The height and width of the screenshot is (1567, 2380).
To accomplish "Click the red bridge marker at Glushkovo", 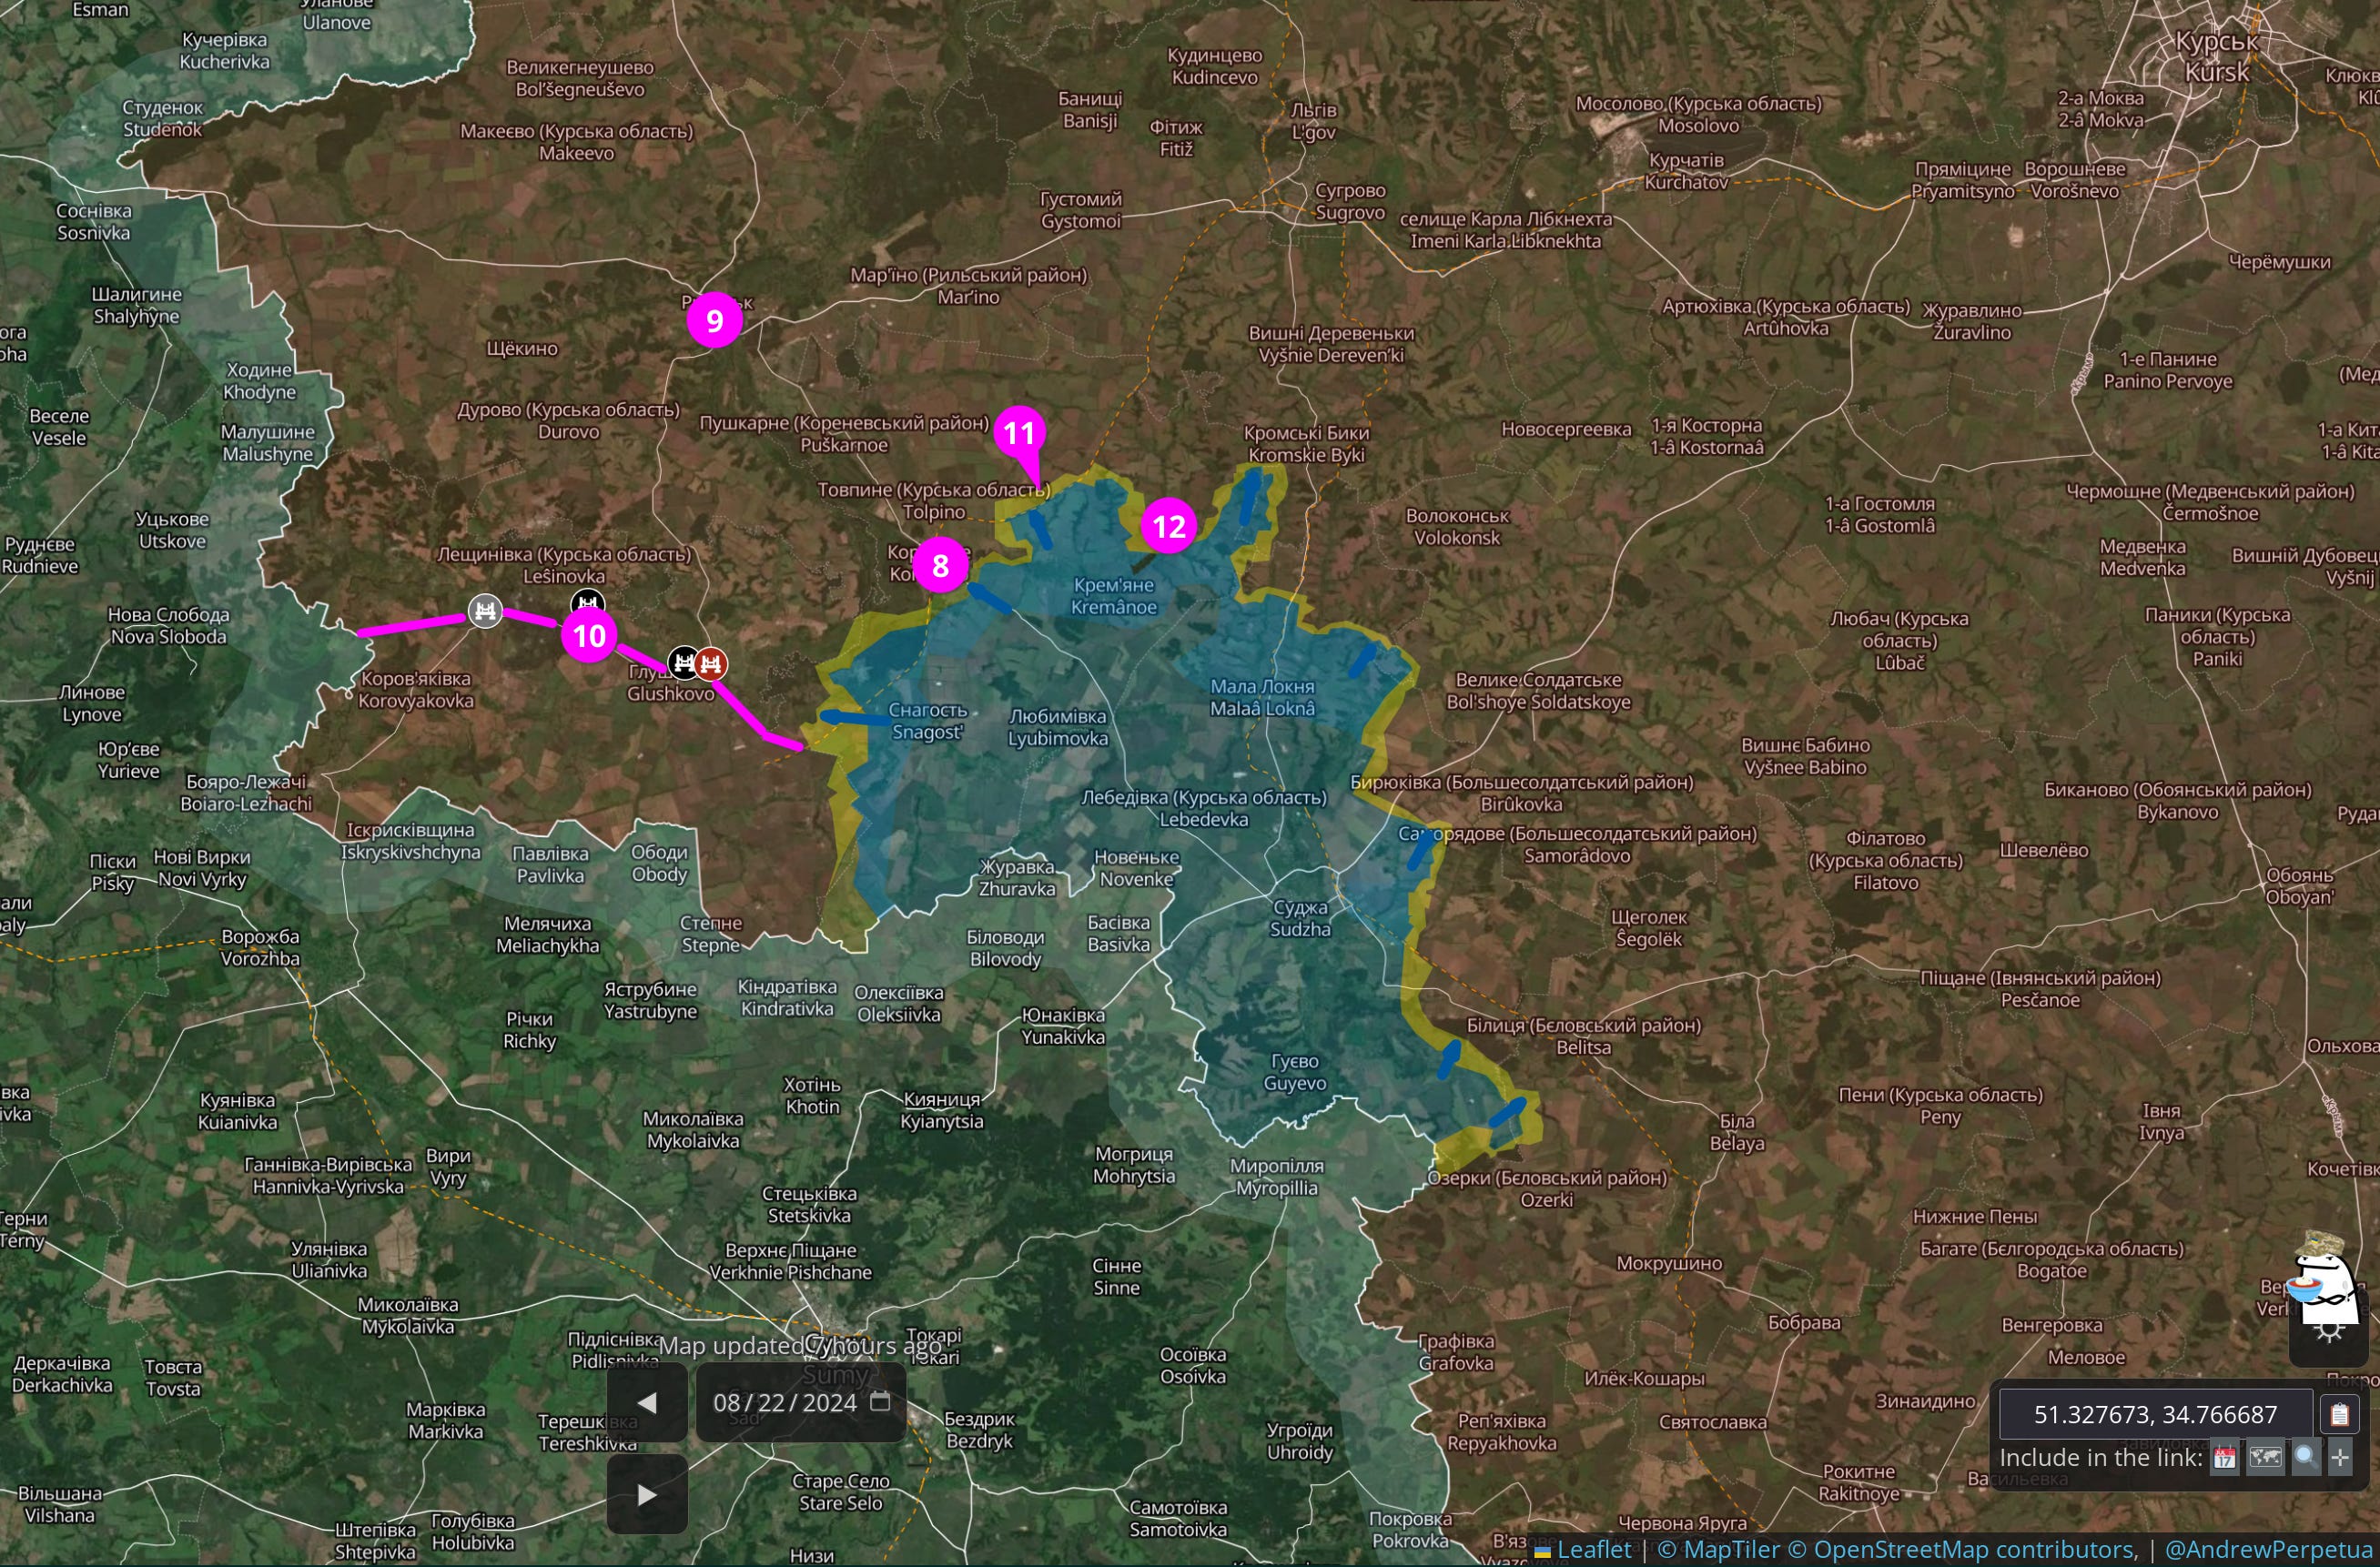I will [x=711, y=663].
